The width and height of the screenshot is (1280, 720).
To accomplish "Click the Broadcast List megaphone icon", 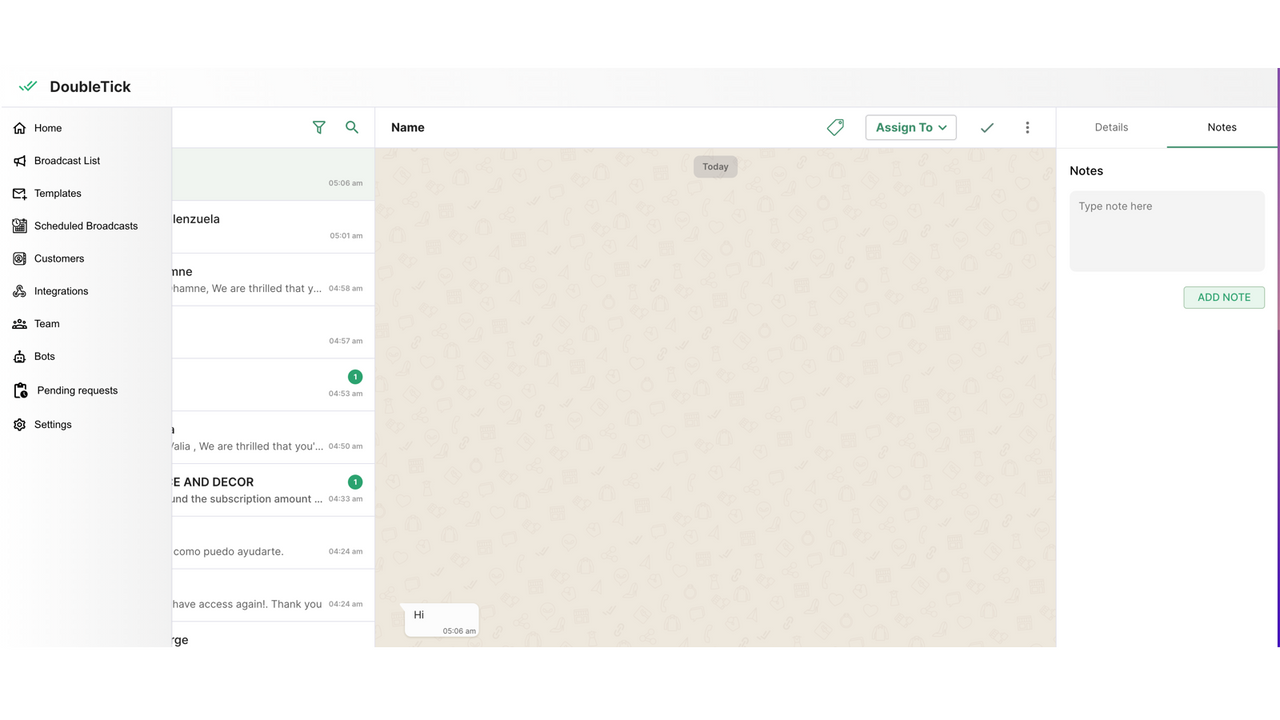I will click(19, 161).
